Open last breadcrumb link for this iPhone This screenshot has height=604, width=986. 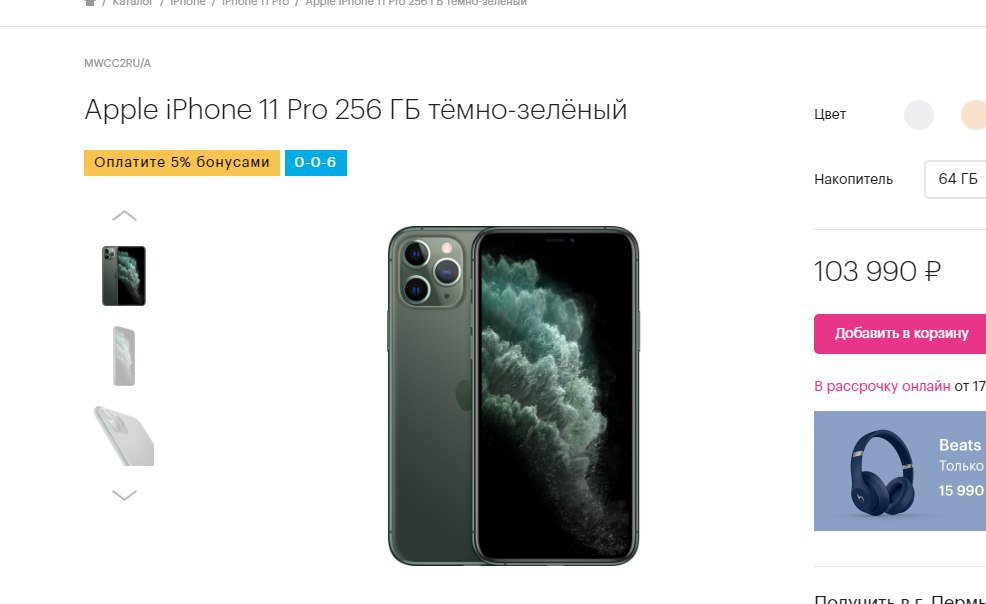pos(416,3)
